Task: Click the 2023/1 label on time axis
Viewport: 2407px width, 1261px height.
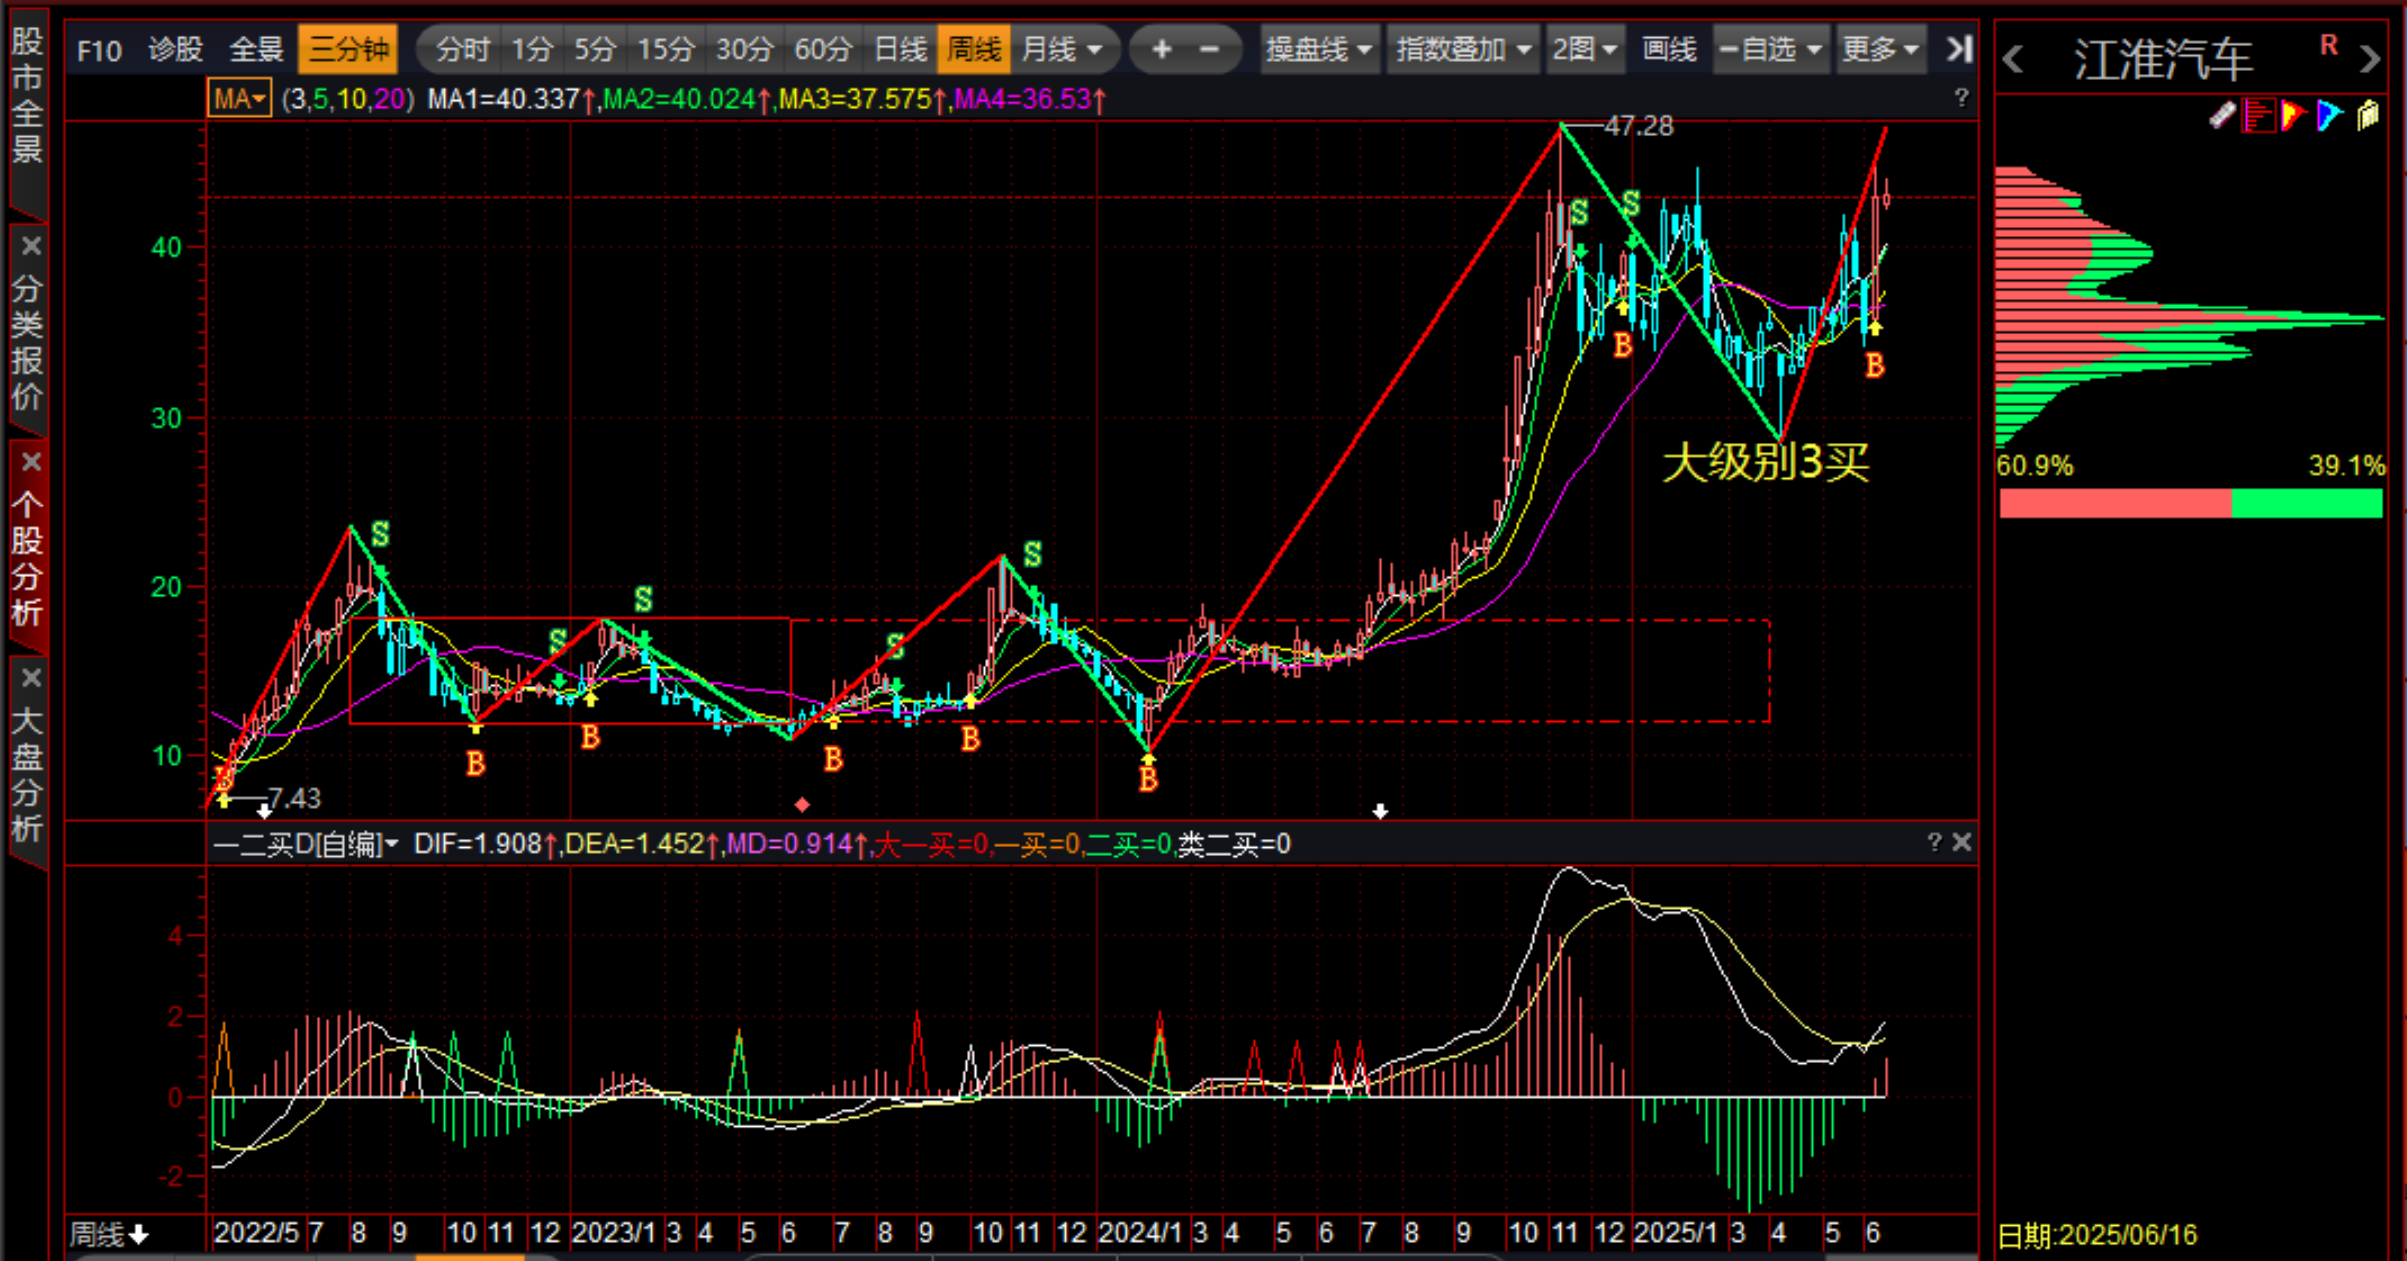Action: click(x=613, y=1233)
